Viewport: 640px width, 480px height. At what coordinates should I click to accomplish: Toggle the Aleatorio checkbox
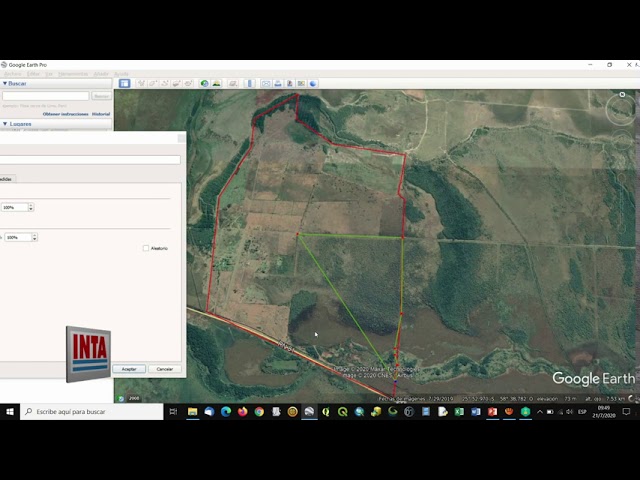(146, 248)
